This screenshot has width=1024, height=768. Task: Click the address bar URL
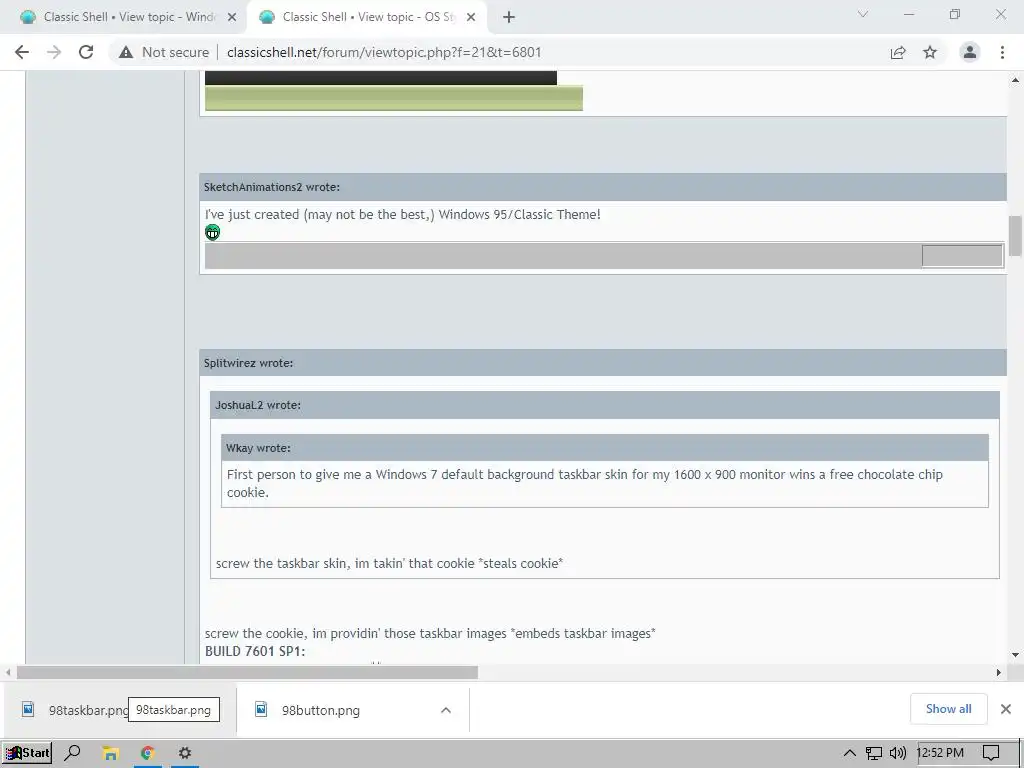384,52
